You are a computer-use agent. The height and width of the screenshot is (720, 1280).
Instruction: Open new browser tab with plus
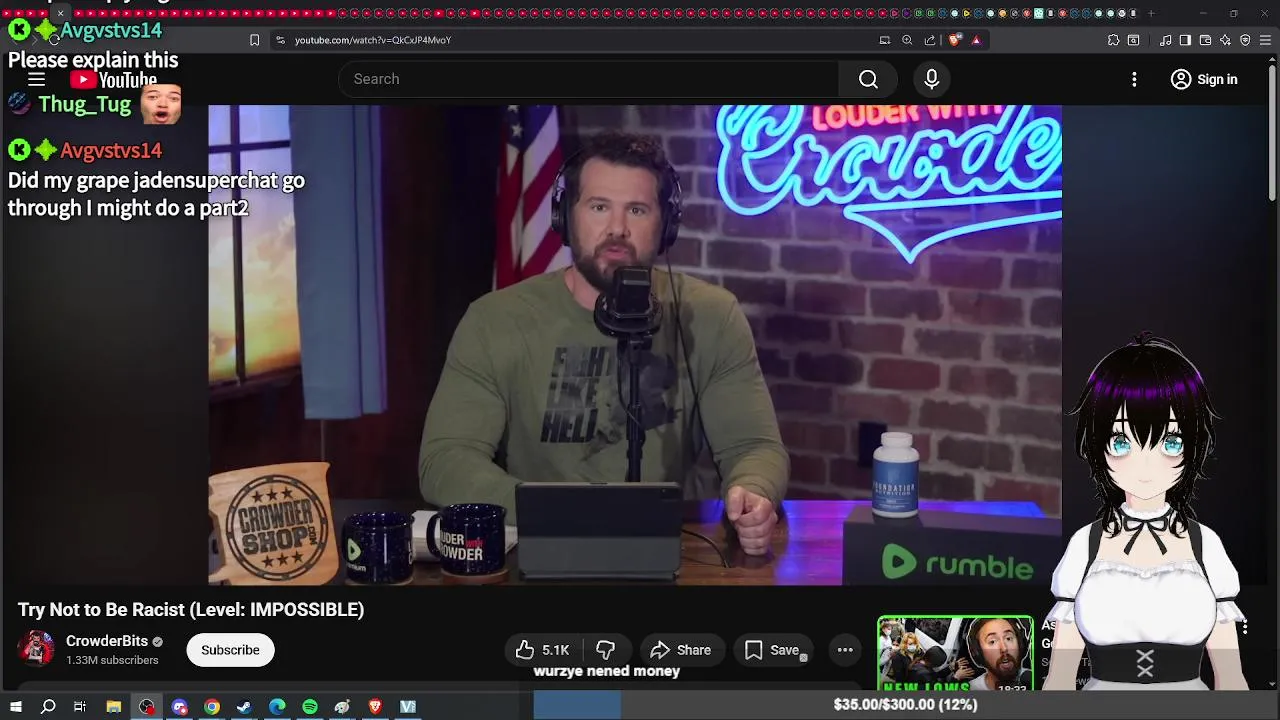pos(1151,13)
